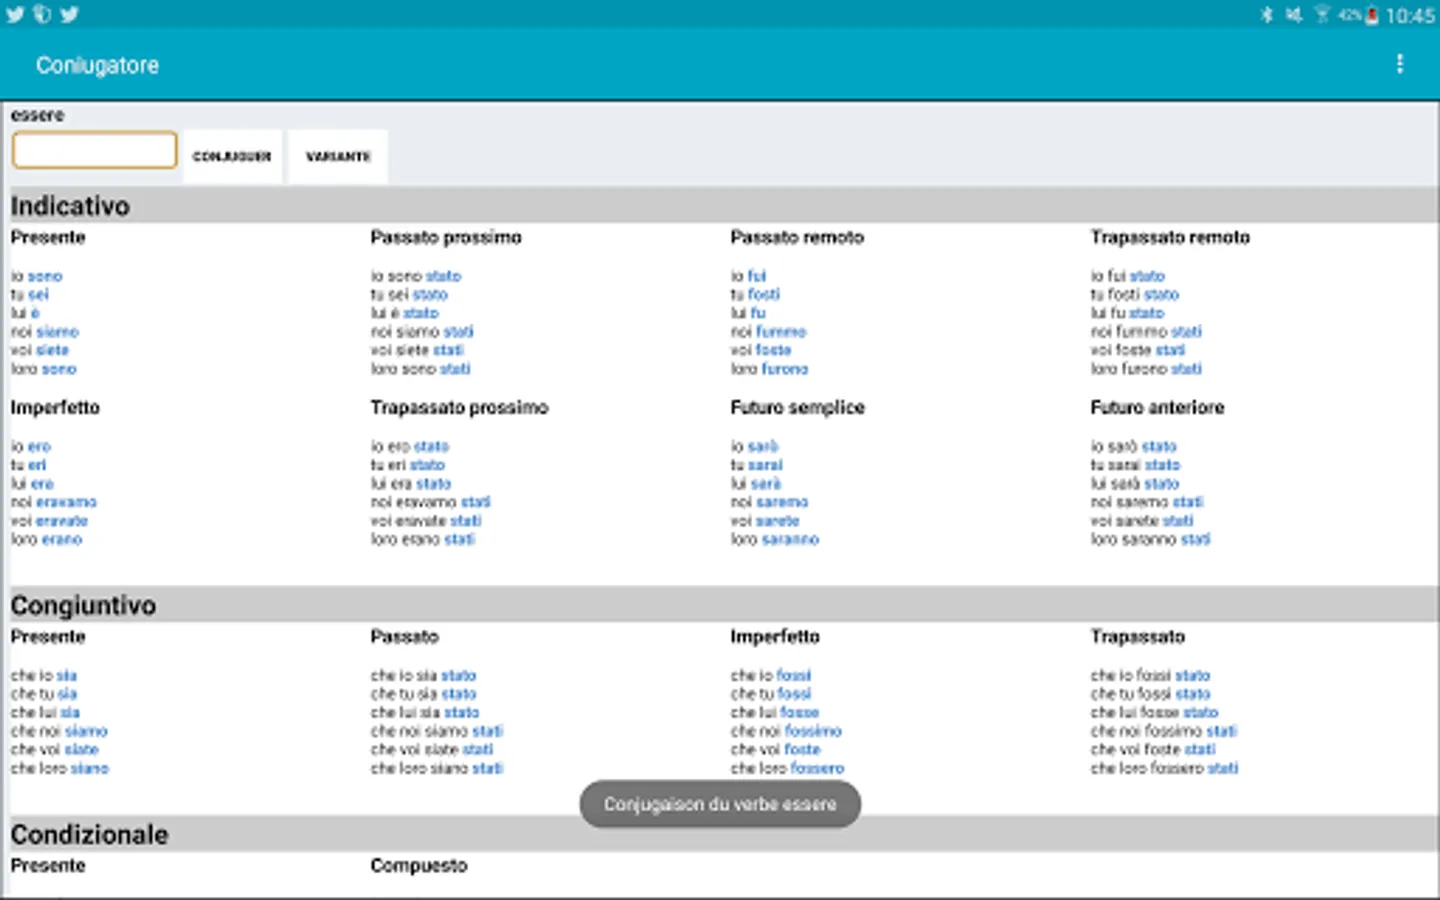The height and width of the screenshot is (900, 1440).
Task: Click 'erano' in Imperfetto 'loro erano' row
Action: 62,539
